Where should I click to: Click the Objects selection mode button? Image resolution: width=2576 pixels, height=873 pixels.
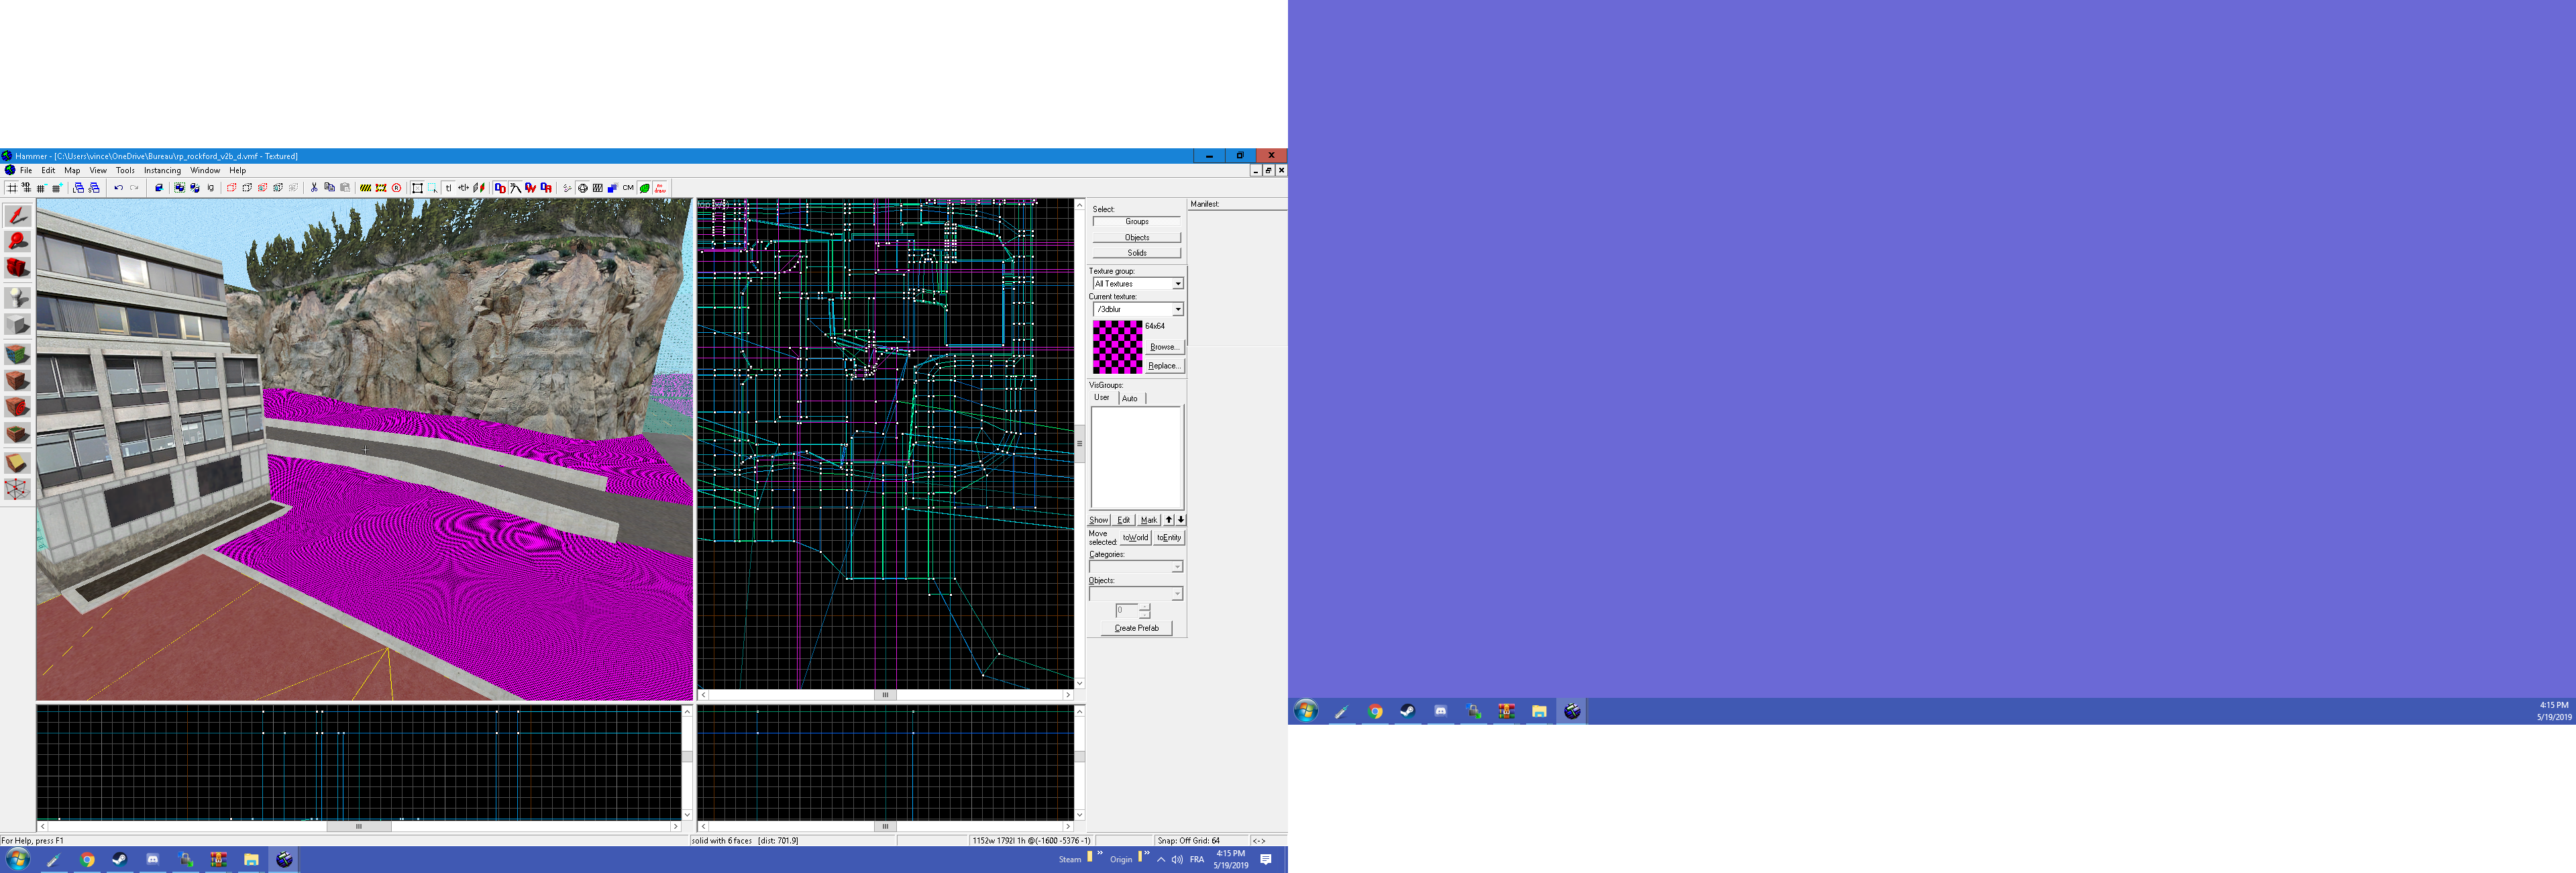pos(1136,237)
